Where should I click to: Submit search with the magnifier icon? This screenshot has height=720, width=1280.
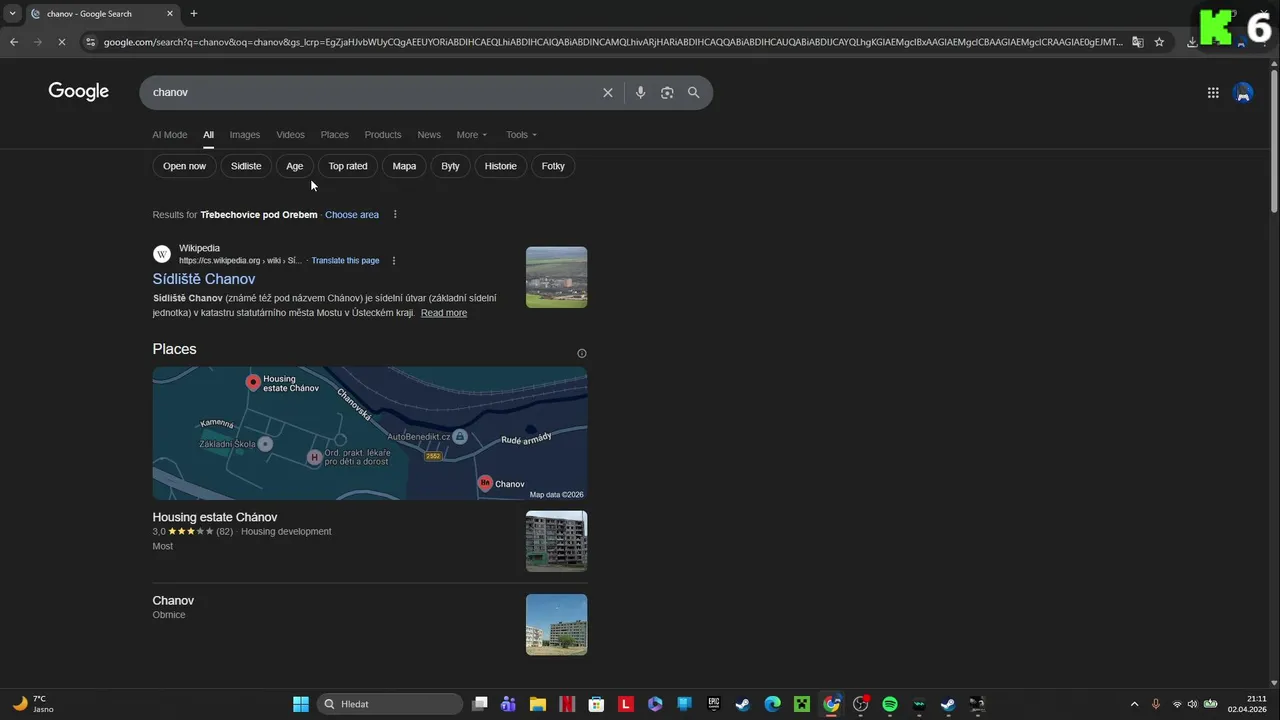tap(694, 92)
